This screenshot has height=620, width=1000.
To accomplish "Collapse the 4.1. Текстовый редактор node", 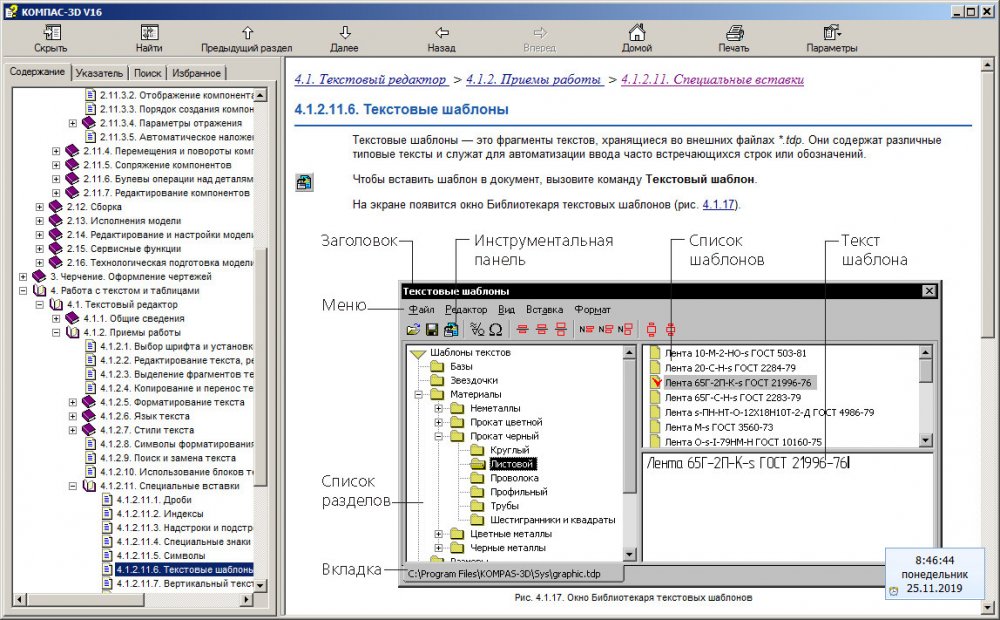I will tap(40, 305).
